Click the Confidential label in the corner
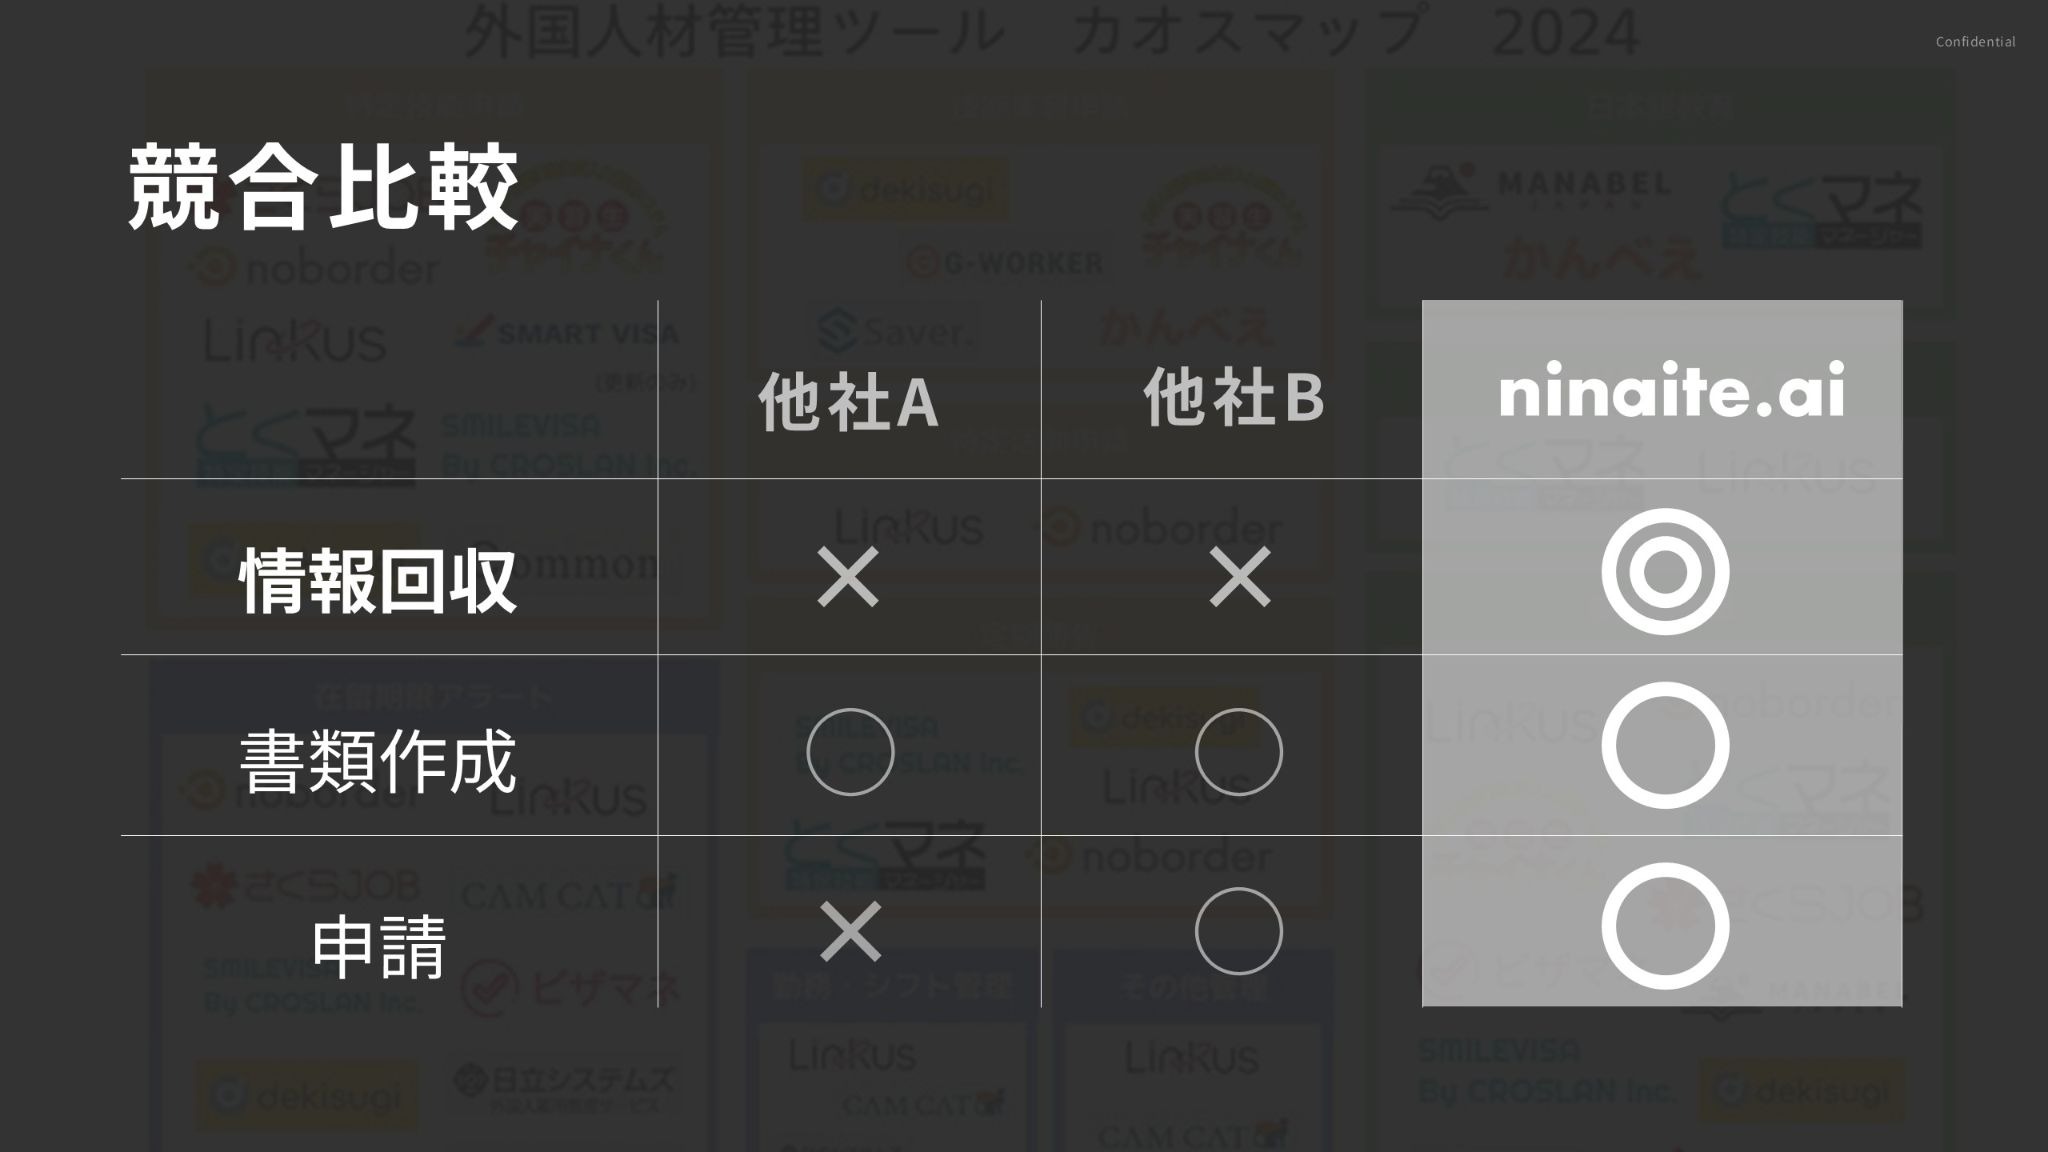Image resolution: width=2048 pixels, height=1152 pixels. click(x=1975, y=42)
